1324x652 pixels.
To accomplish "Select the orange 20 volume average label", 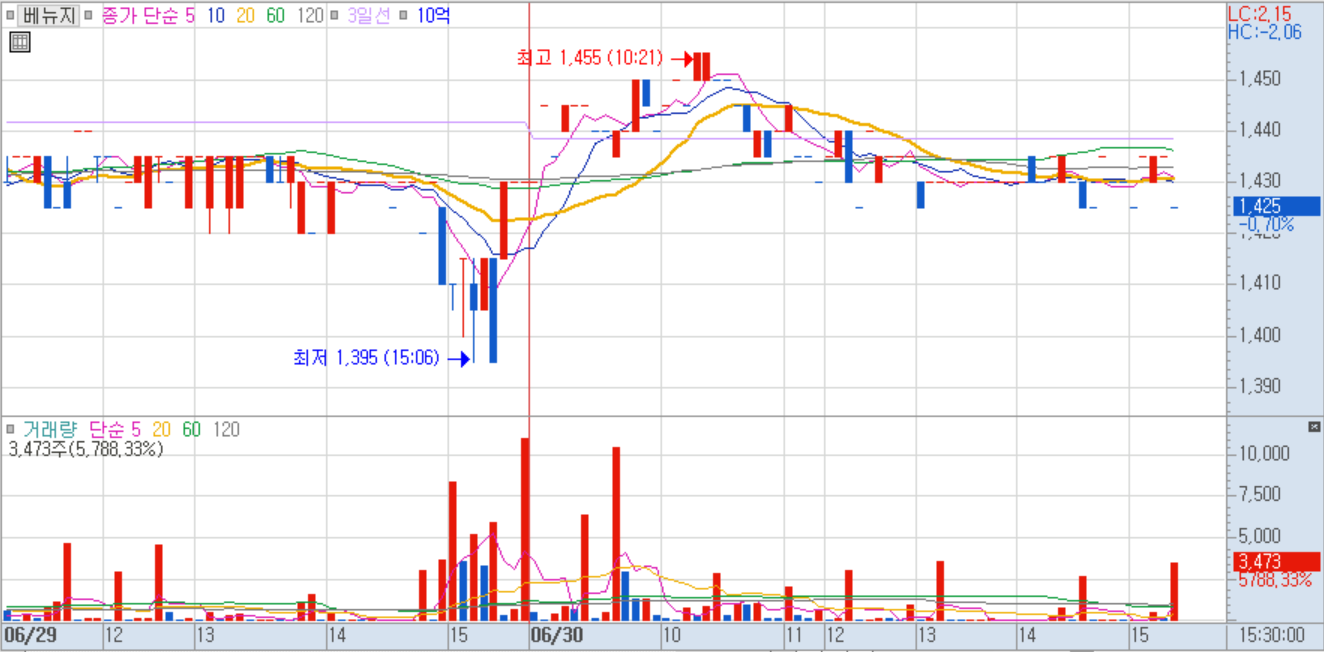I will [x=162, y=429].
